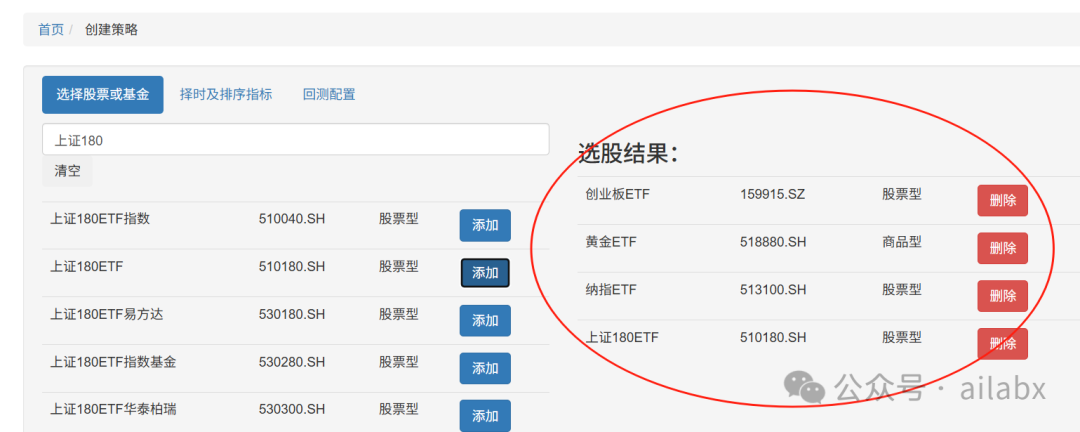Click the 上证180ETF指数基金 fund name
Viewport: 1080px width, 432px height.
tap(113, 362)
